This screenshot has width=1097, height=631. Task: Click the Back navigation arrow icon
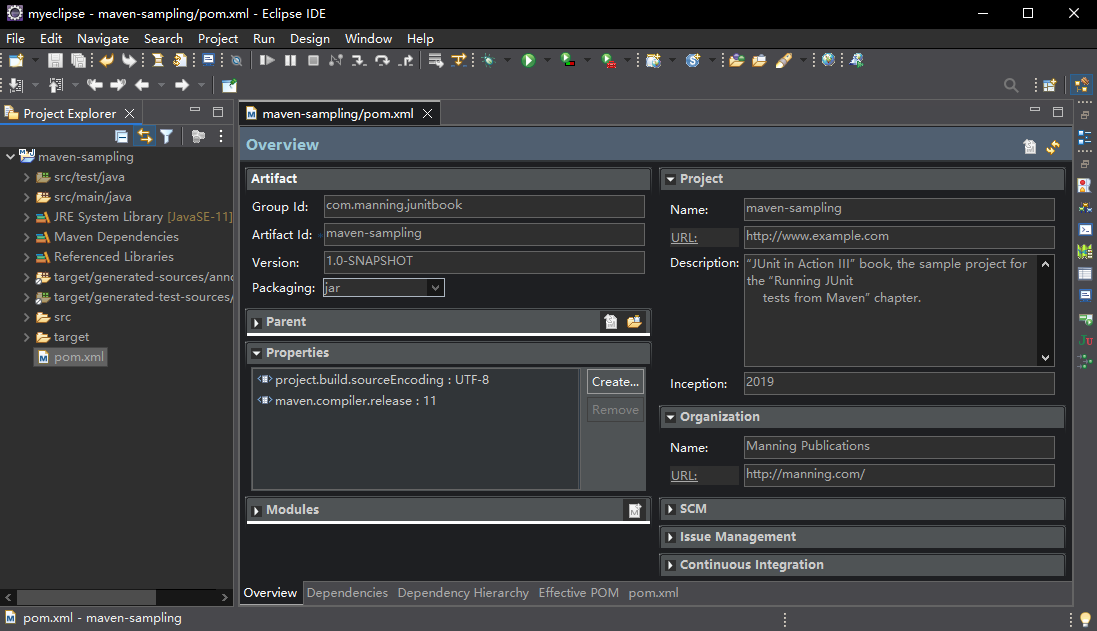142,85
